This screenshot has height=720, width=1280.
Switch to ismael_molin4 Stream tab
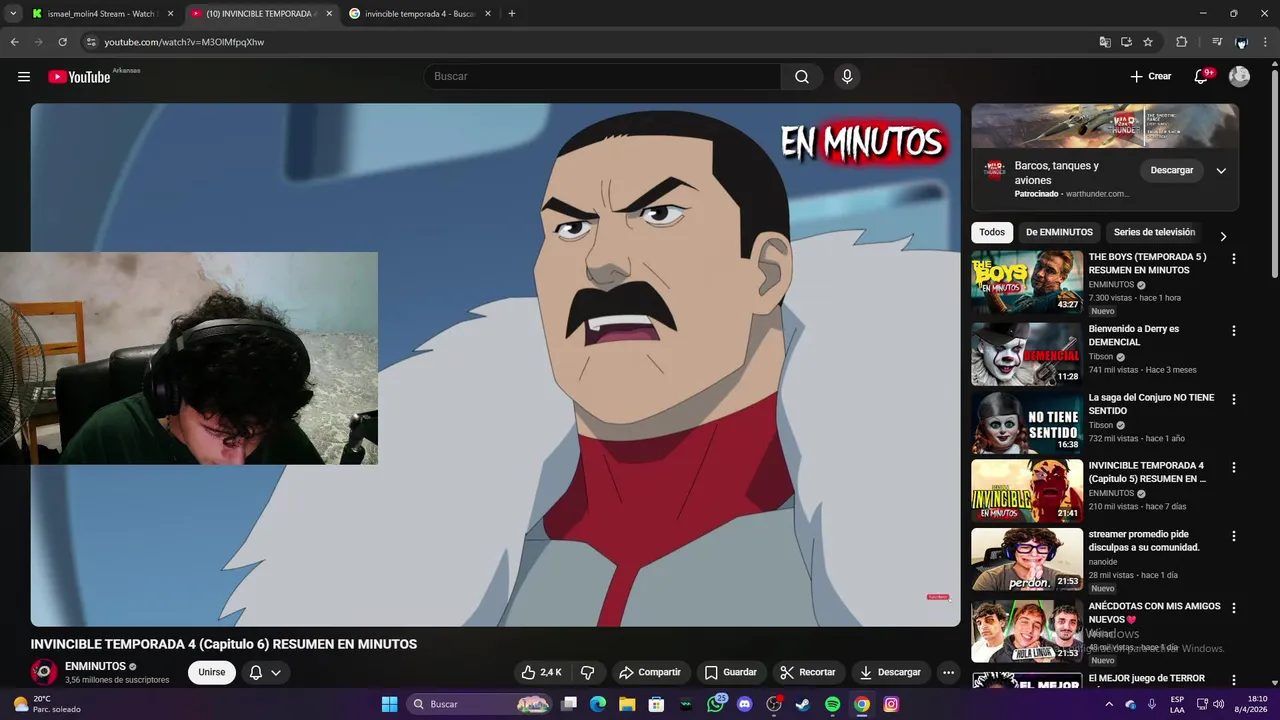point(100,14)
